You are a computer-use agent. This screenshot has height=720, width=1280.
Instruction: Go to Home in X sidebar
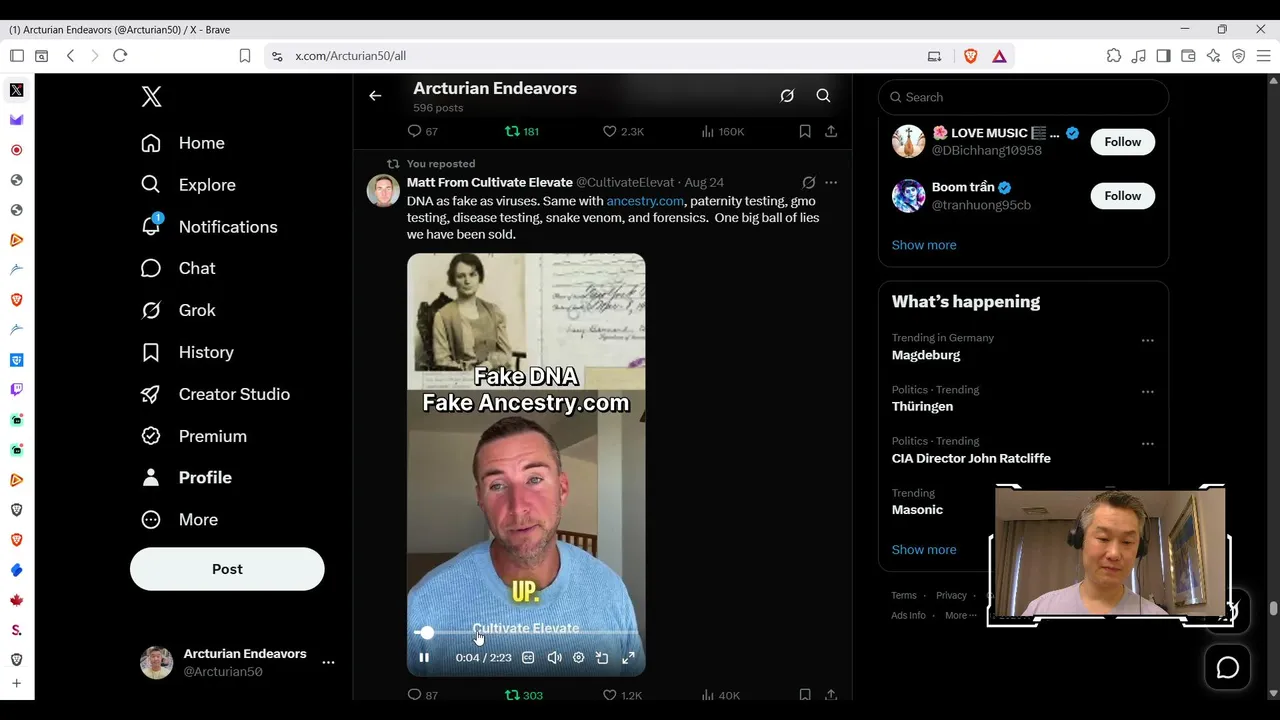pyautogui.click(x=183, y=143)
